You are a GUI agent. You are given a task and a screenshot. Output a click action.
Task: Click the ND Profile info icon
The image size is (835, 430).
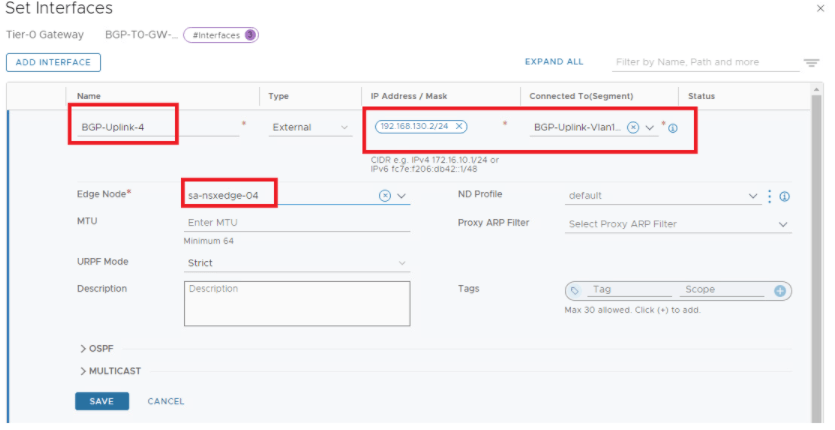785,197
